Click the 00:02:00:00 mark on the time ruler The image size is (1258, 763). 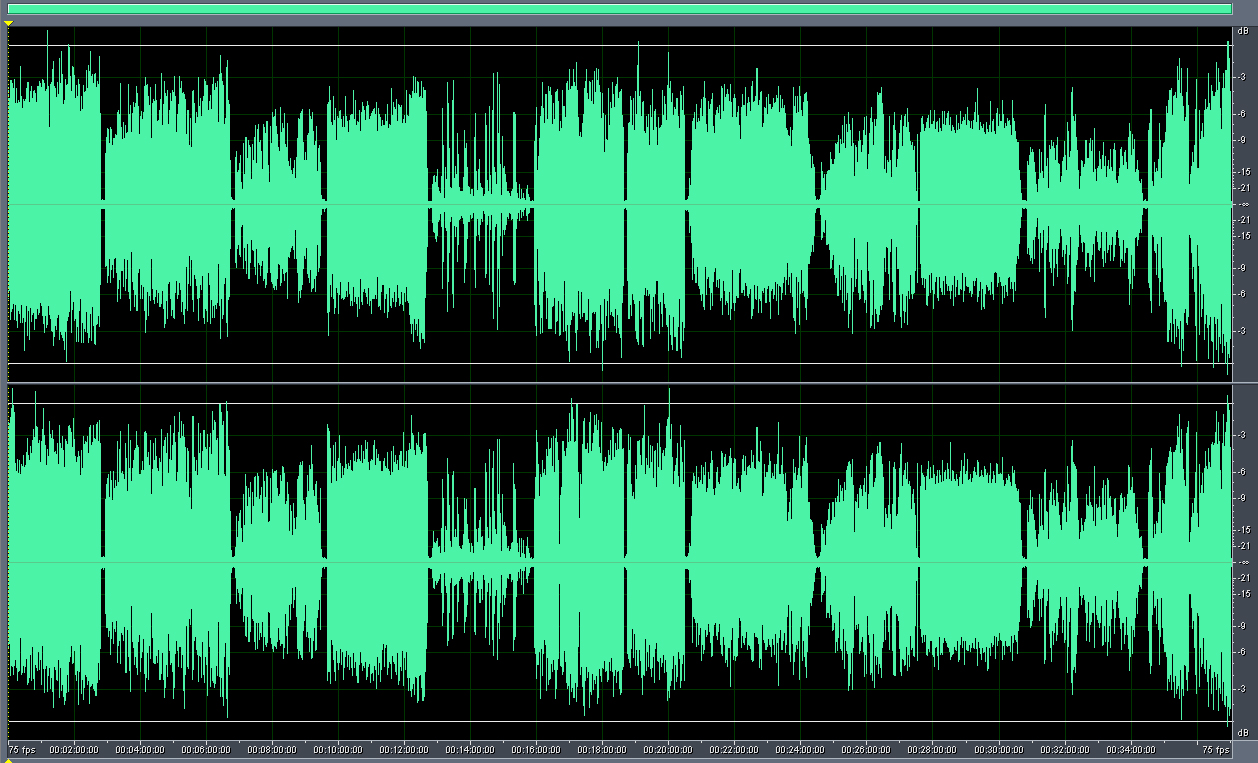[x=74, y=749]
